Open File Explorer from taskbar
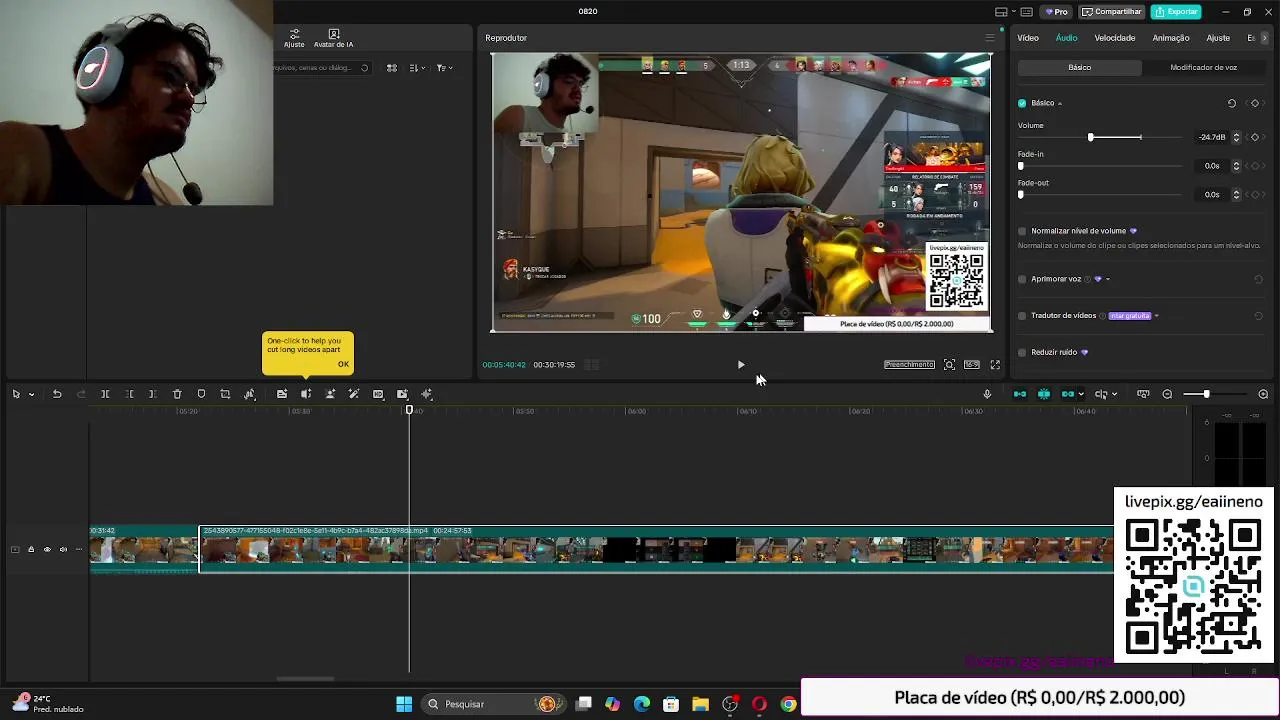This screenshot has width=1280, height=720. pos(700,704)
